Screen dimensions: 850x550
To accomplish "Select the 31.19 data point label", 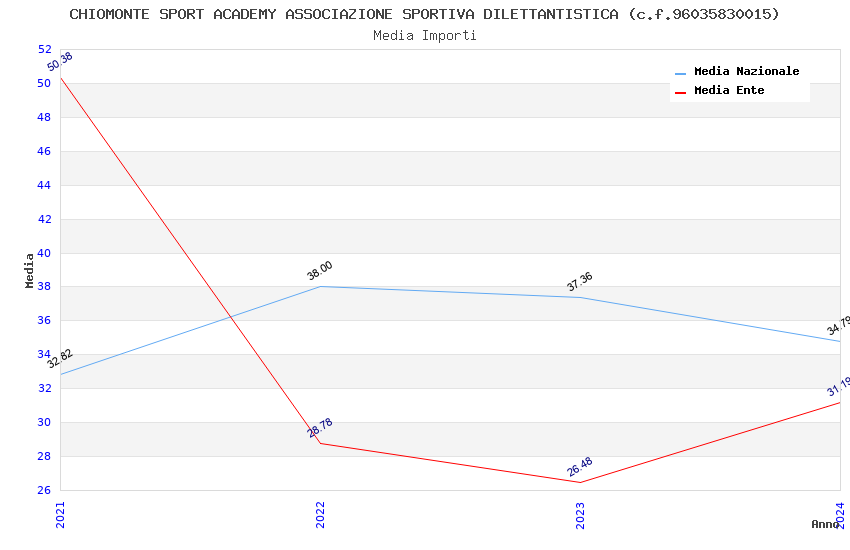I will (838, 387).
